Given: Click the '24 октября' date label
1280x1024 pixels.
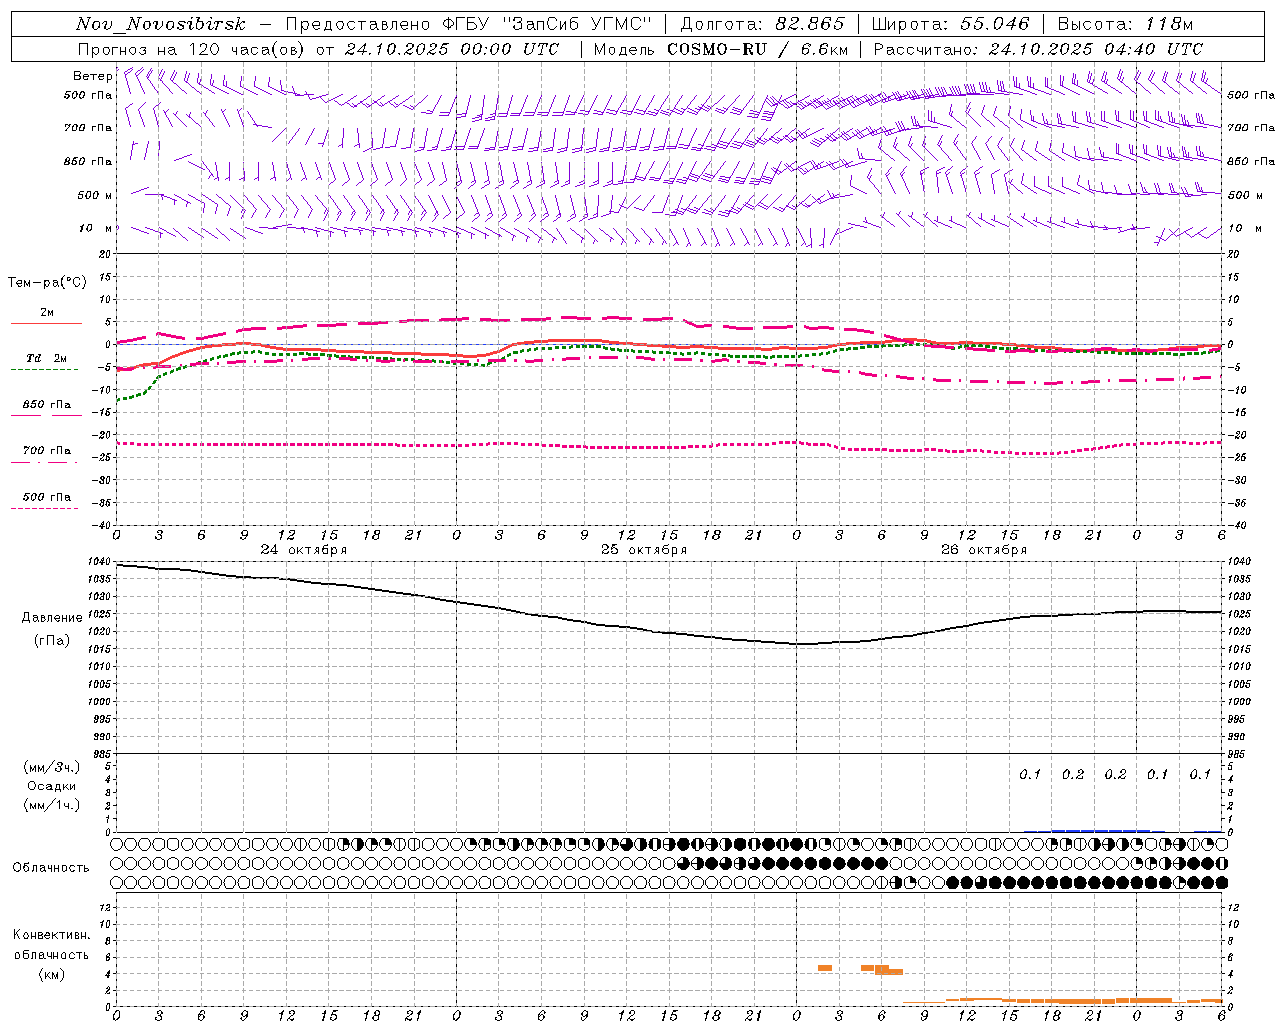Looking at the screenshot, I should pyautogui.click(x=304, y=550).
